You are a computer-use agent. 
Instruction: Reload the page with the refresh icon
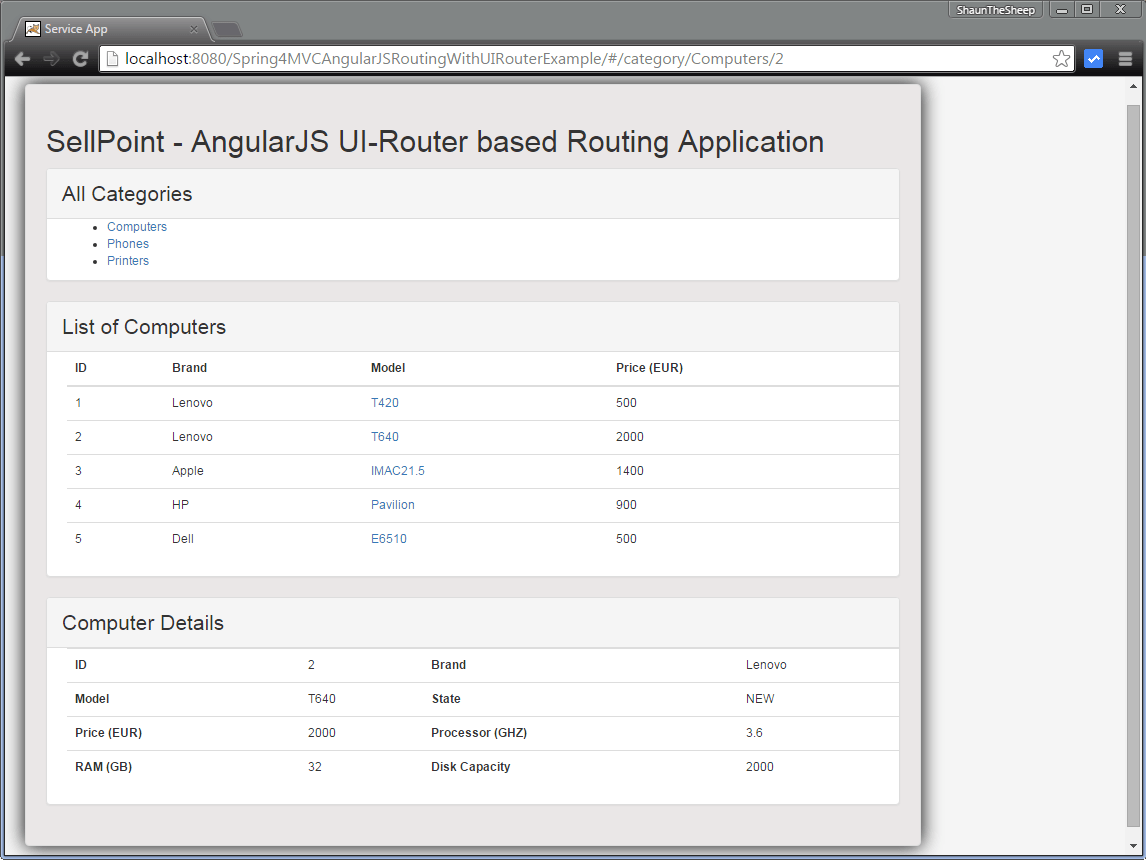(80, 58)
